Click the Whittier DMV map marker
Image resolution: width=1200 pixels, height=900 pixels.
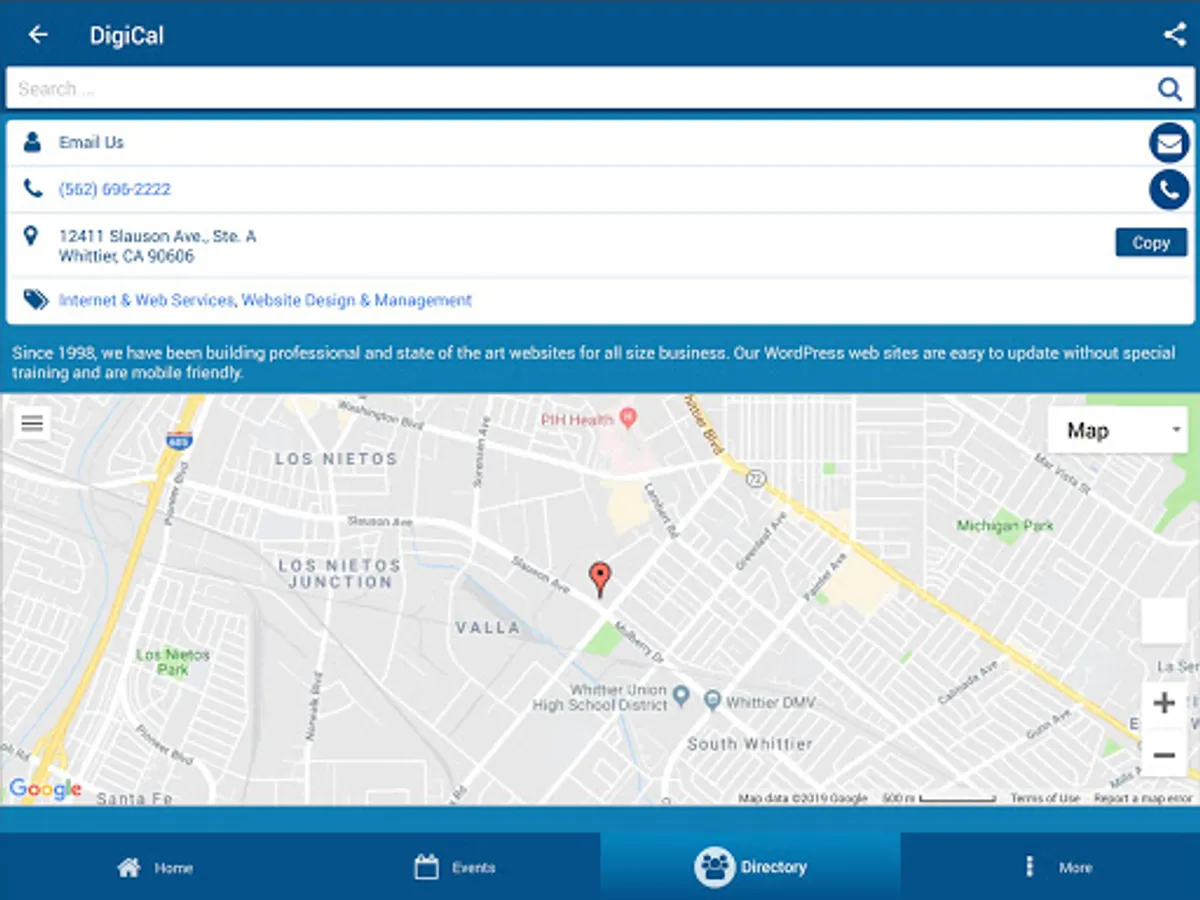tap(712, 700)
